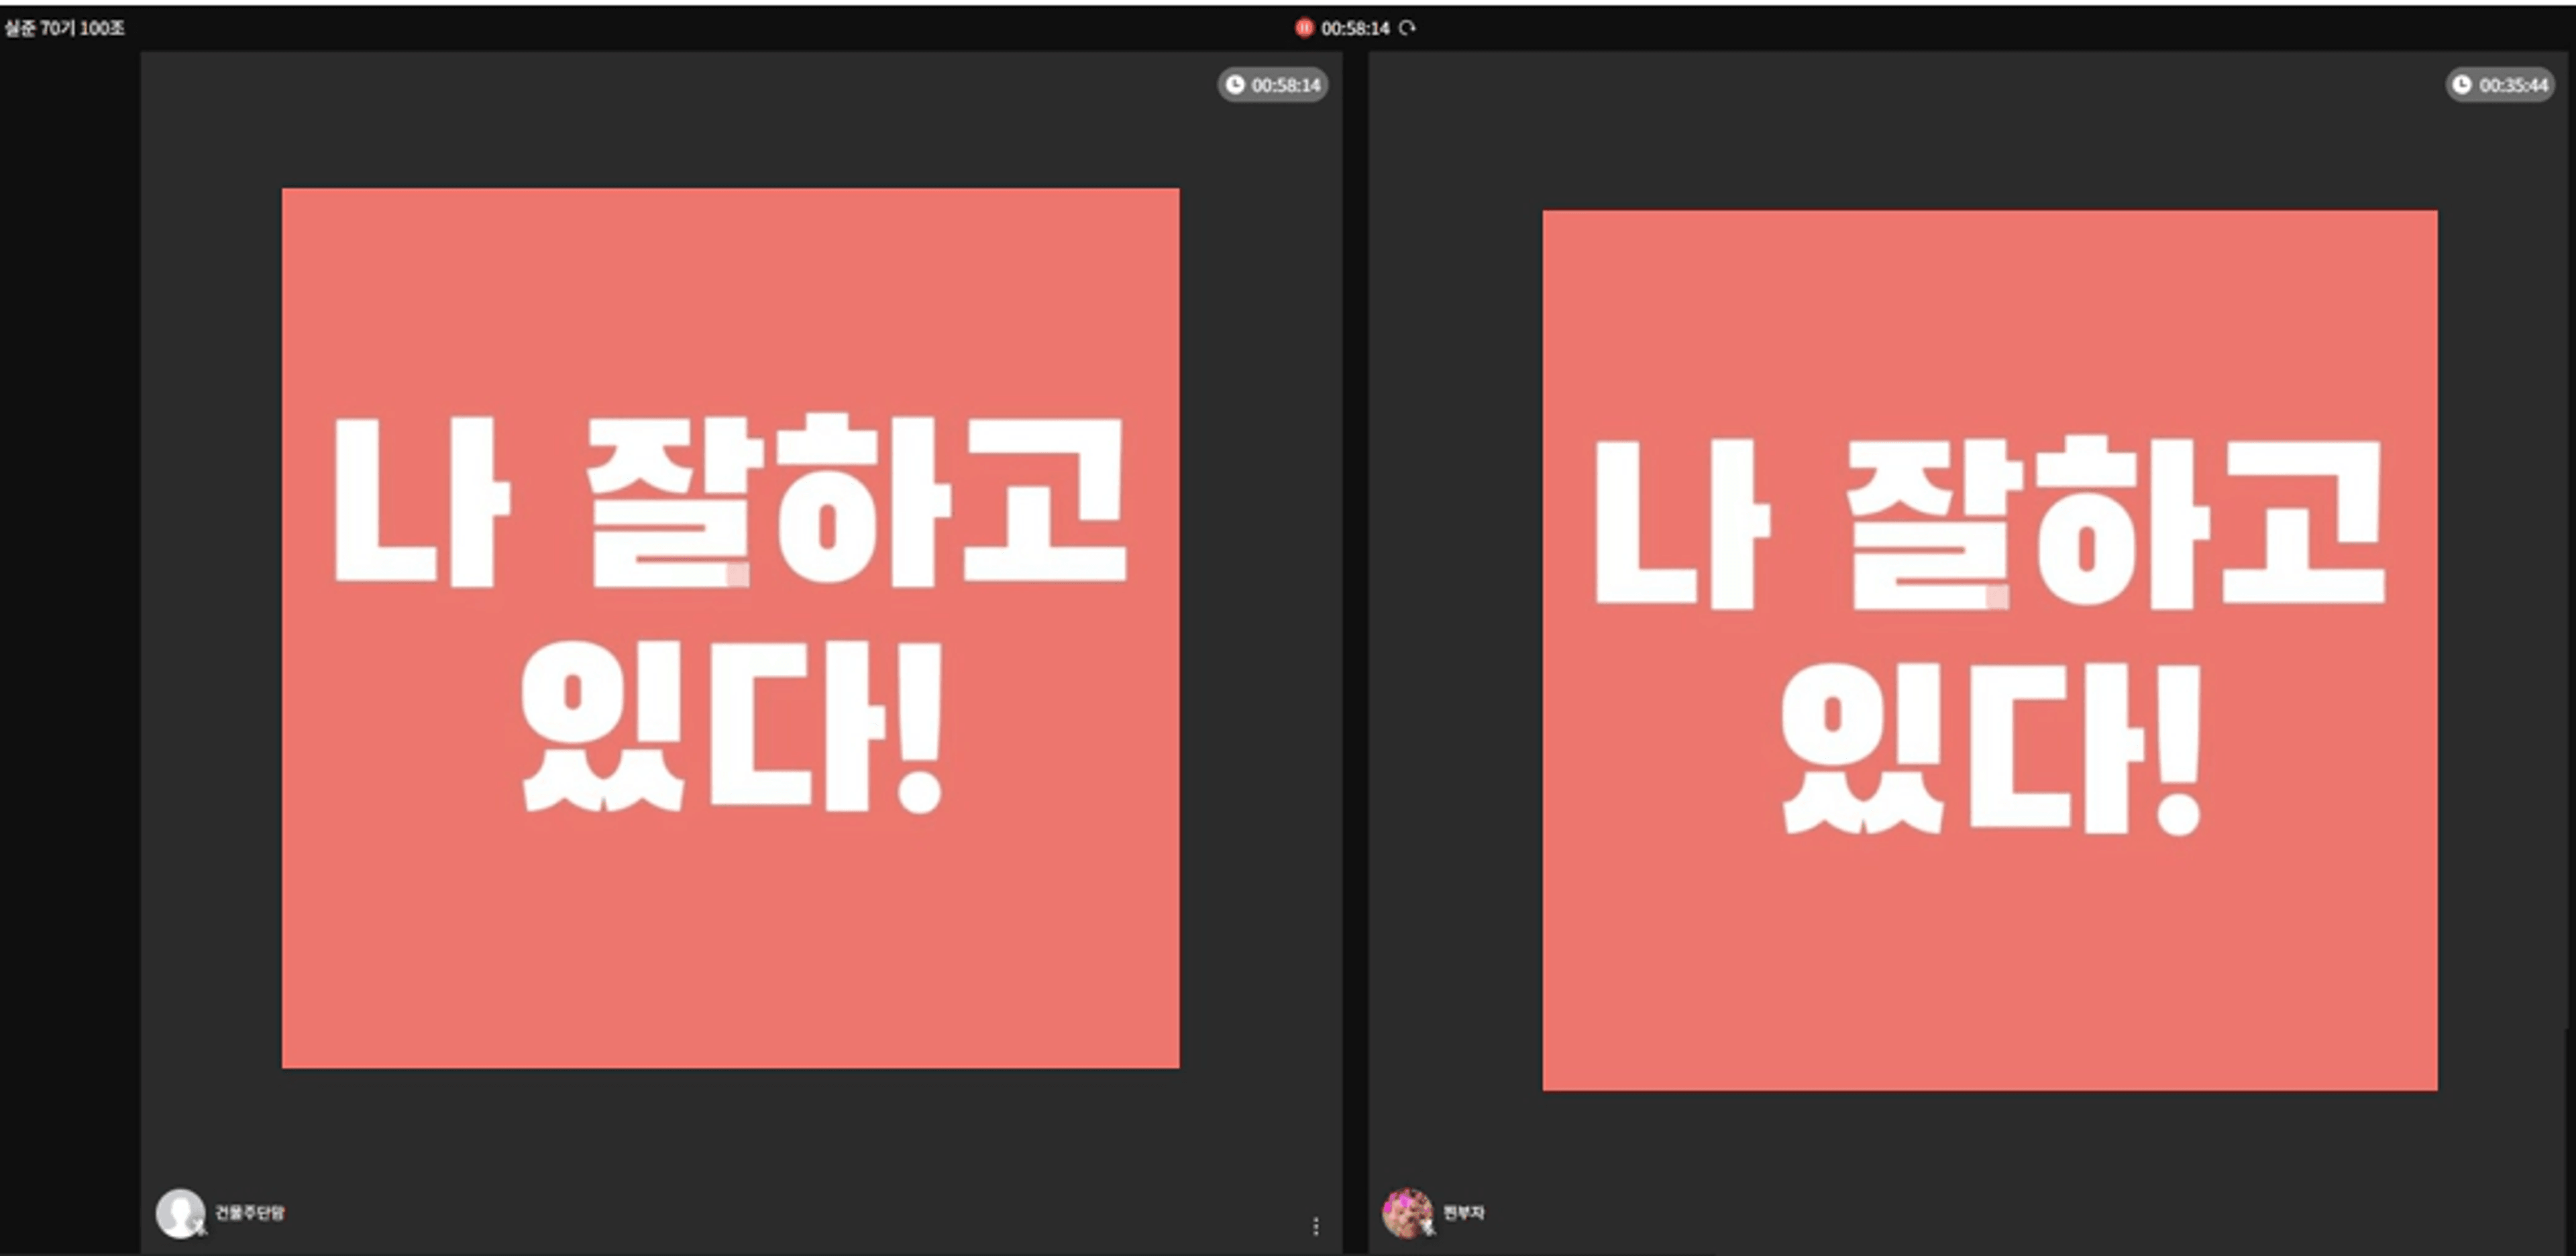Image resolution: width=2576 pixels, height=1256 pixels.
Task: Click the 00:35:44 clock badge on the right tile
Action: pyautogui.click(x=2500, y=85)
